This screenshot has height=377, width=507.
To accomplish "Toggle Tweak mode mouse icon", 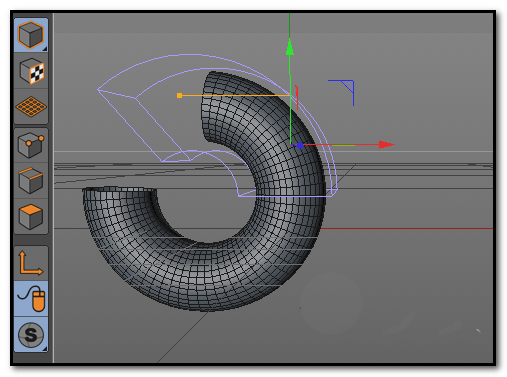I will [x=31, y=299].
